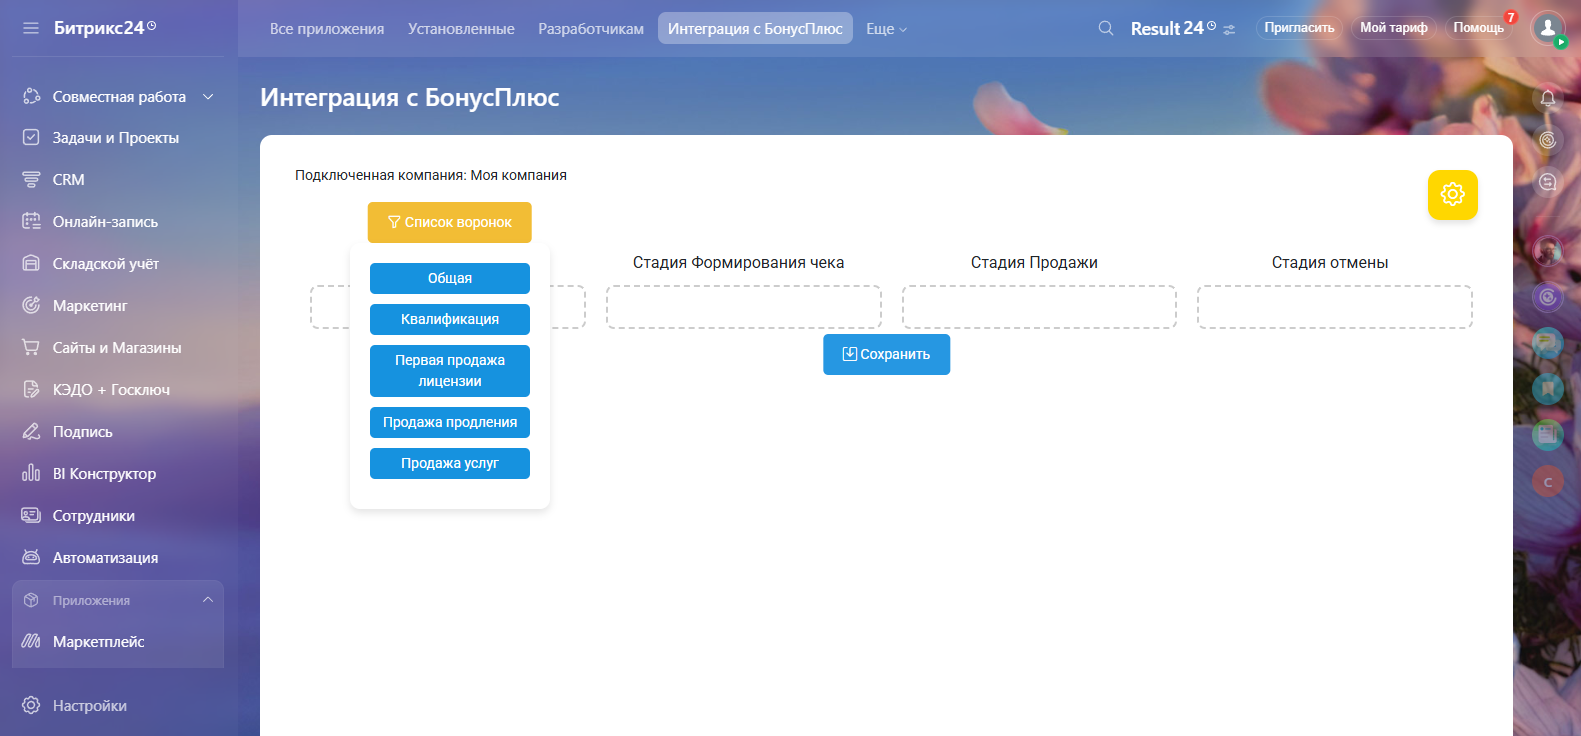Toggle the hamburger menu in the sidebar header
Screen dimensions: 1581x736
pos(31,28)
